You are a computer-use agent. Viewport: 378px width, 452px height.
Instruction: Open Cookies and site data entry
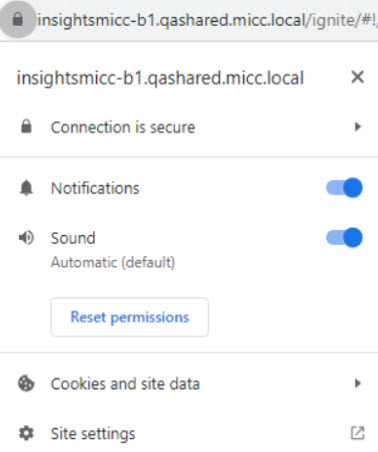[189, 384]
